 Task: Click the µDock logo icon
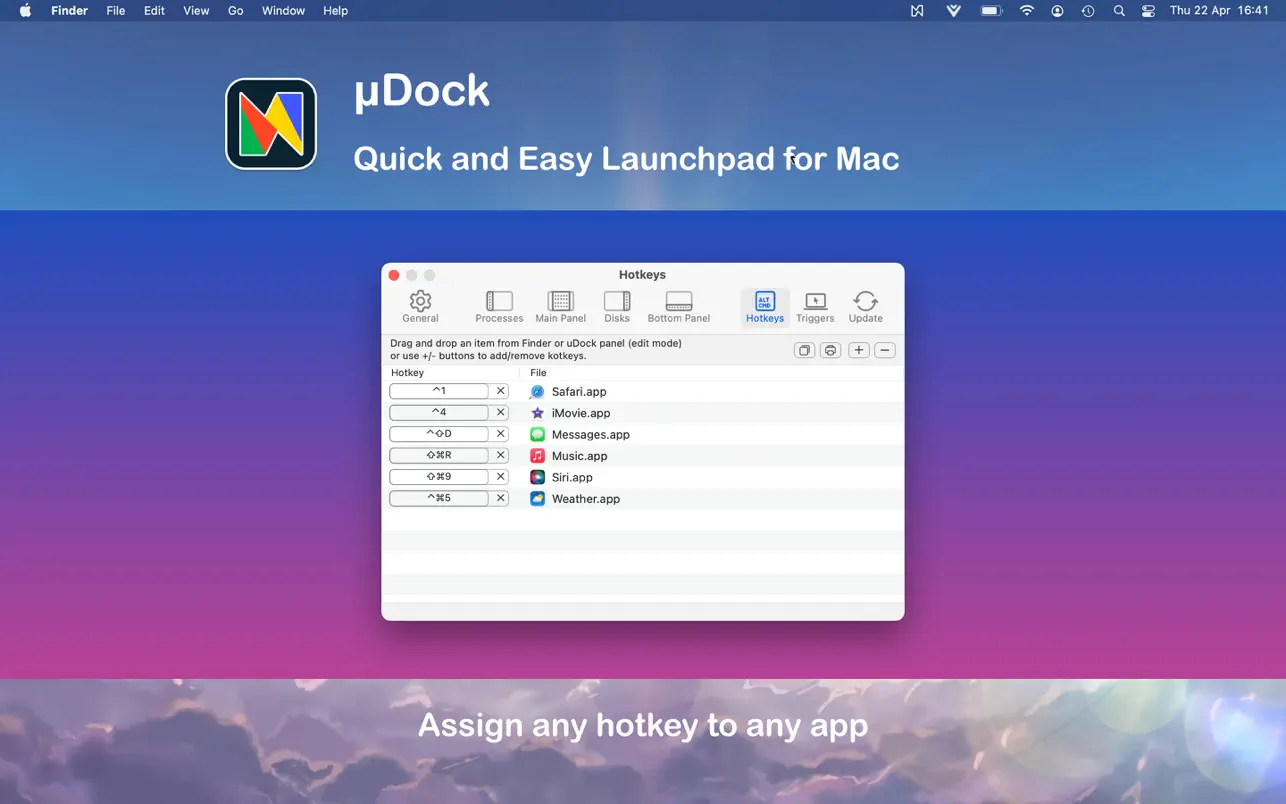pos(271,124)
